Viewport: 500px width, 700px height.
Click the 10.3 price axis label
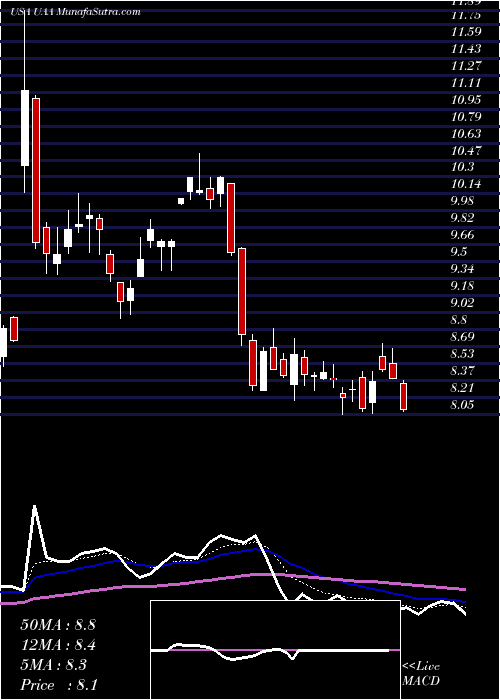point(462,167)
